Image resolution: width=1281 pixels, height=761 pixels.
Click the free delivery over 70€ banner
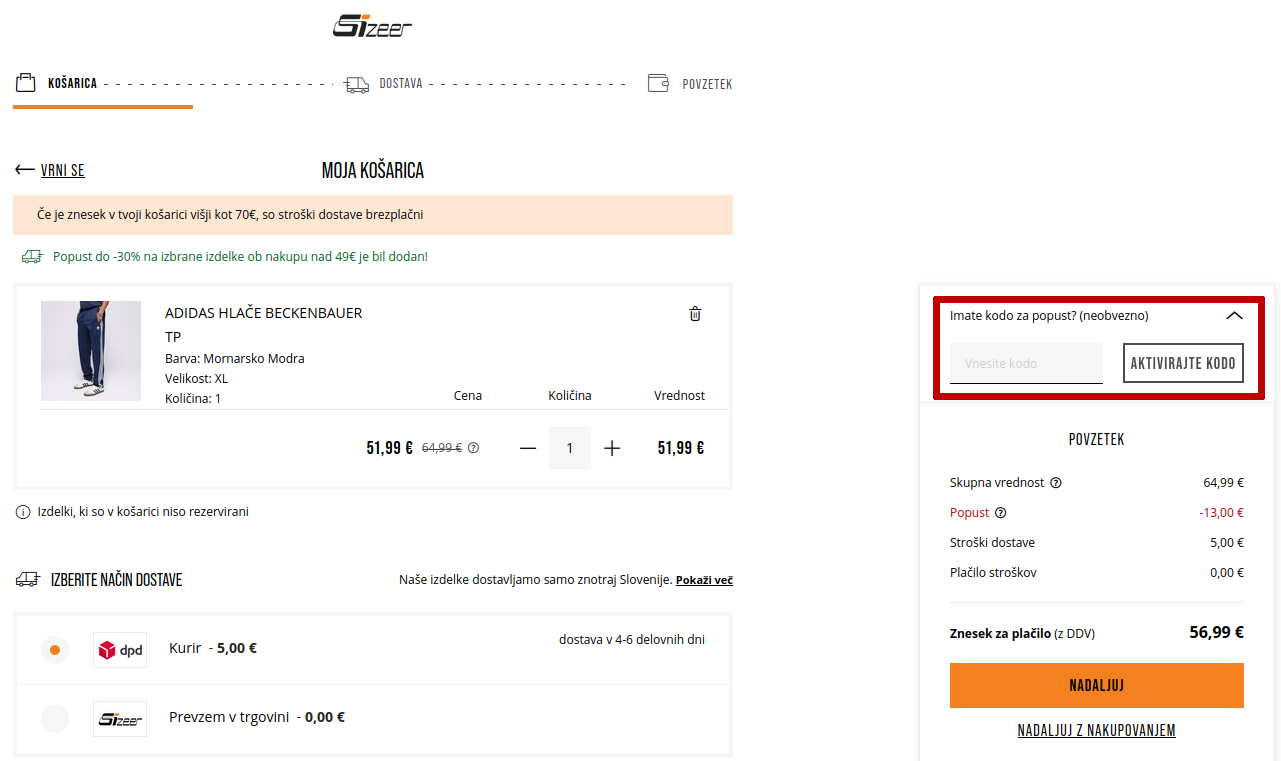click(373, 215)
